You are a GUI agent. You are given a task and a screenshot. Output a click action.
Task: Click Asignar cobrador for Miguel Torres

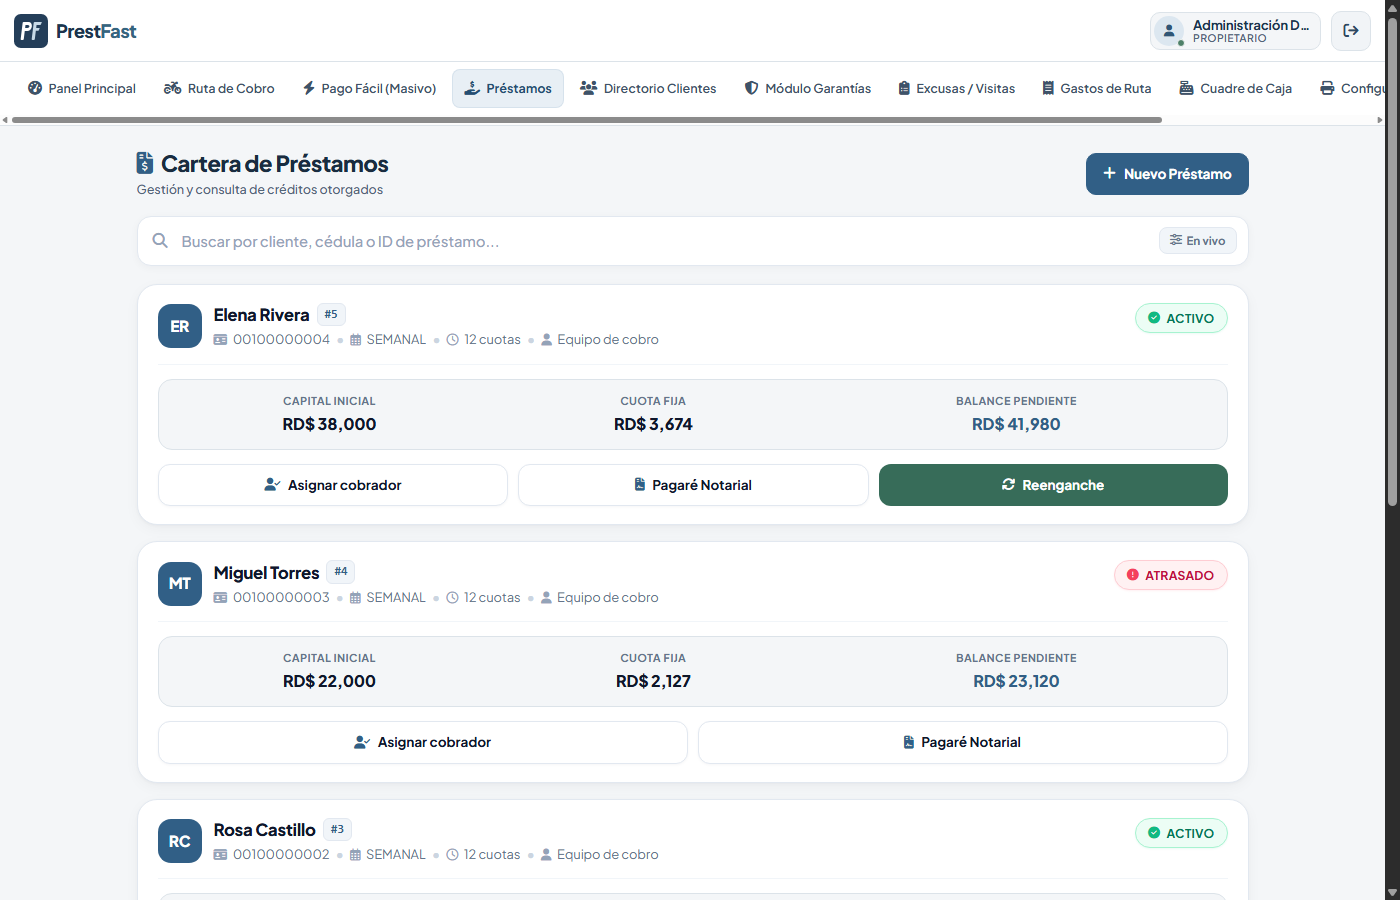423,742
